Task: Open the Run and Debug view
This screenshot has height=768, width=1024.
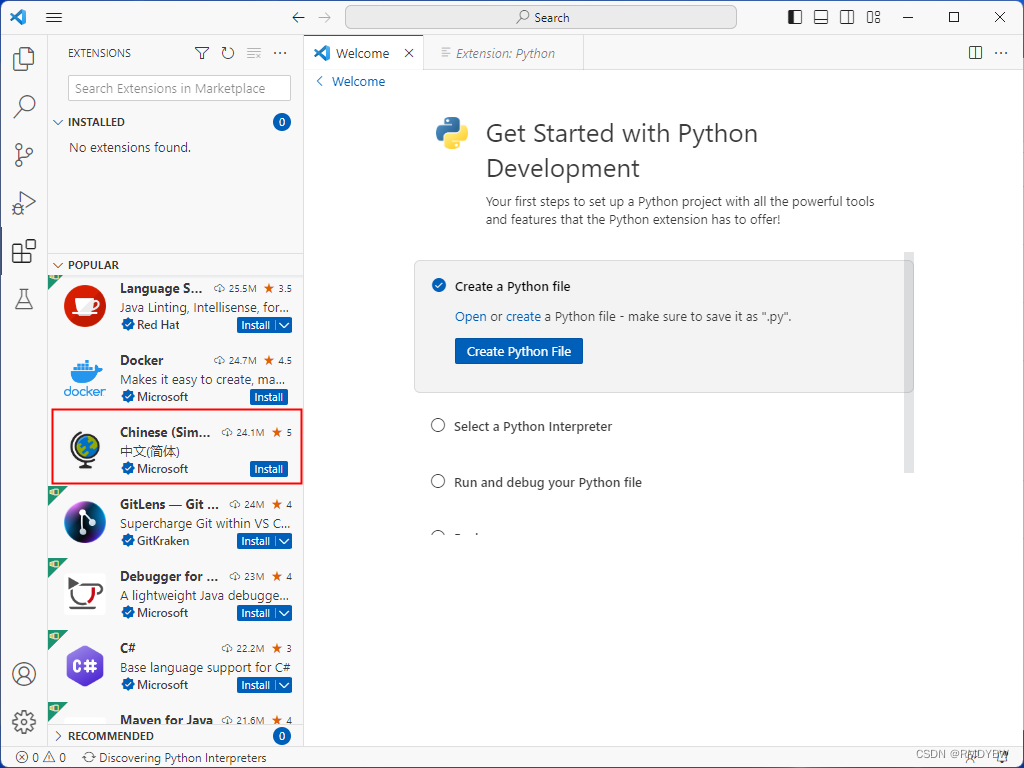Action: click(x=23, y=203)
